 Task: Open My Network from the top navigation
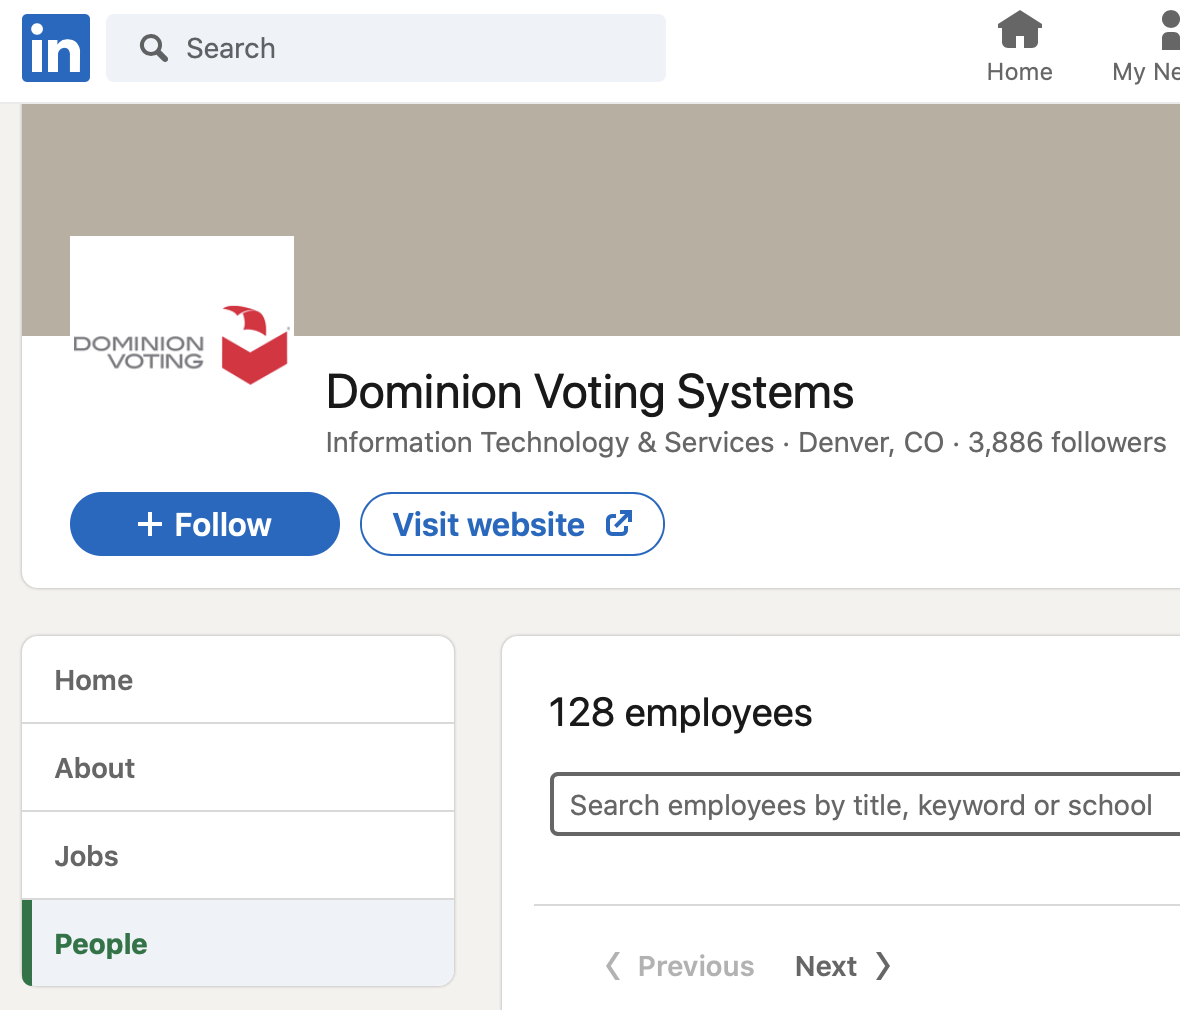tap(1146, 47)
